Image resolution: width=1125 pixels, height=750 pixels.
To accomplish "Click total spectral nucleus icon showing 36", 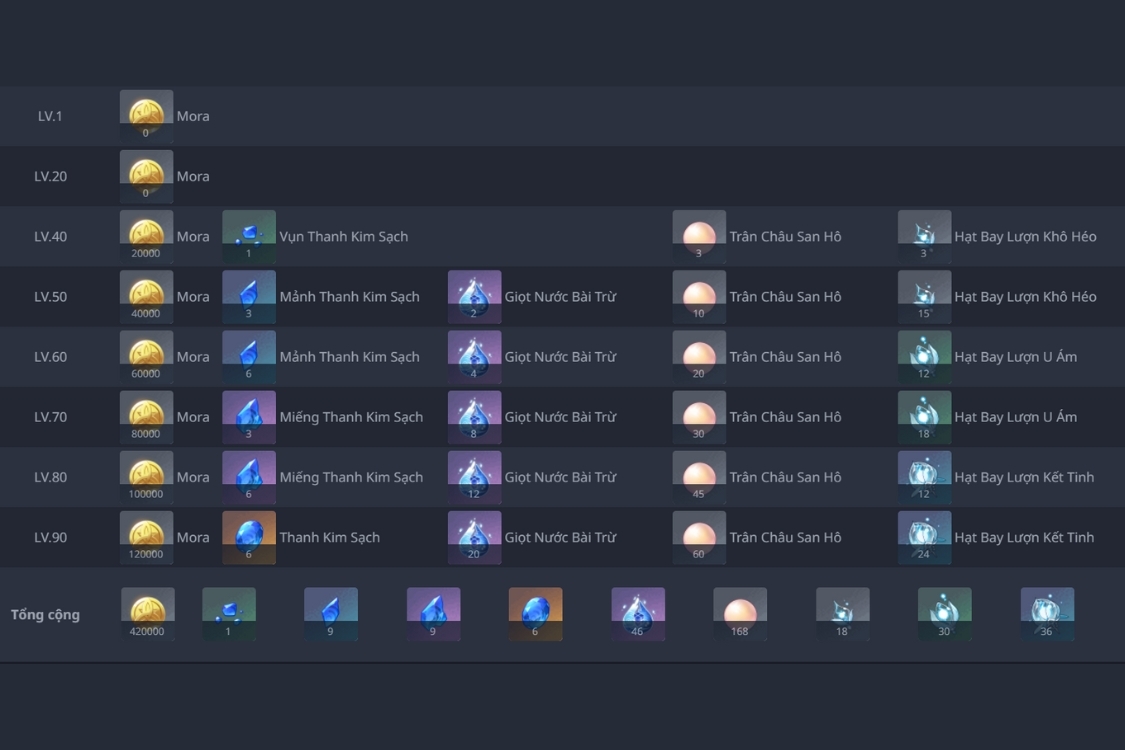I will click(1047, 614).
